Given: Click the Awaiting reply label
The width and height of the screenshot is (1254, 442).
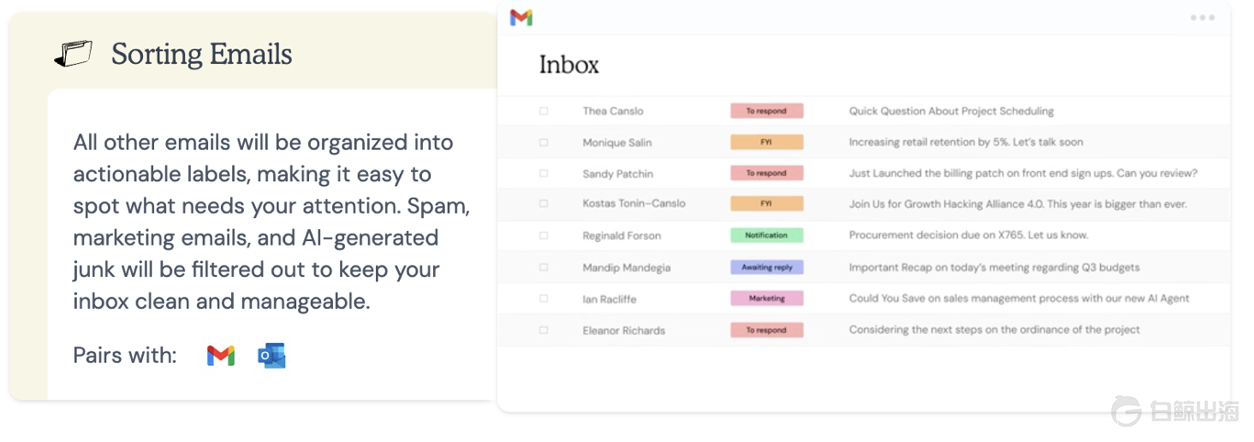Looking at the screenshot, I should pyautogui.click(x=766, y=268).
